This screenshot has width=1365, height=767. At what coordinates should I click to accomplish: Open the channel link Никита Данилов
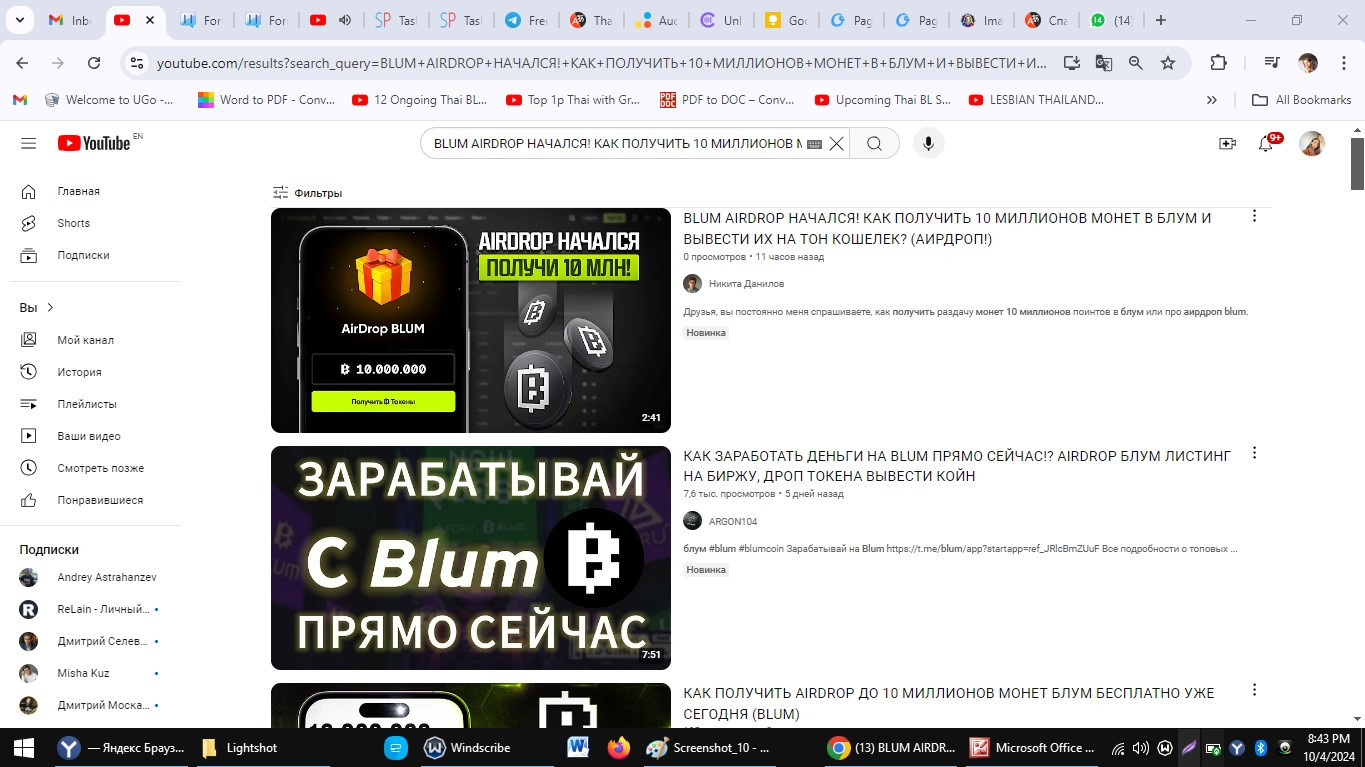746,284
